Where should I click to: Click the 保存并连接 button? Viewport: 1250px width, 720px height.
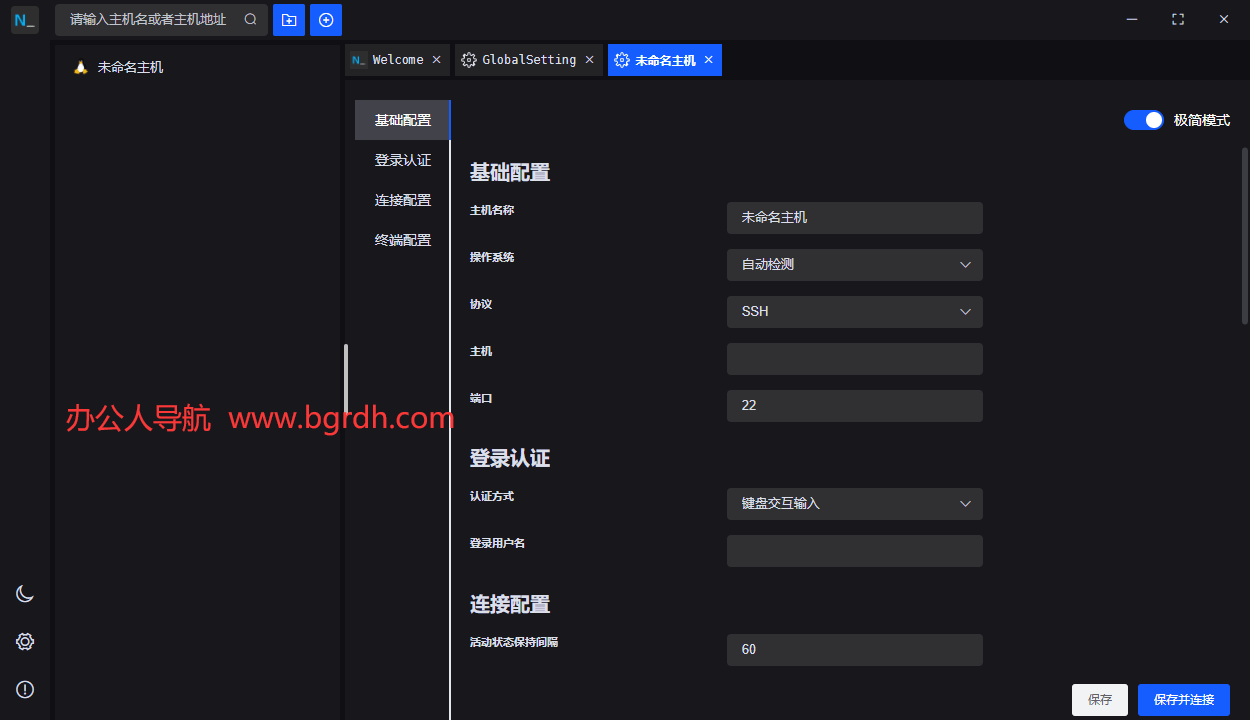point(1183,699)
